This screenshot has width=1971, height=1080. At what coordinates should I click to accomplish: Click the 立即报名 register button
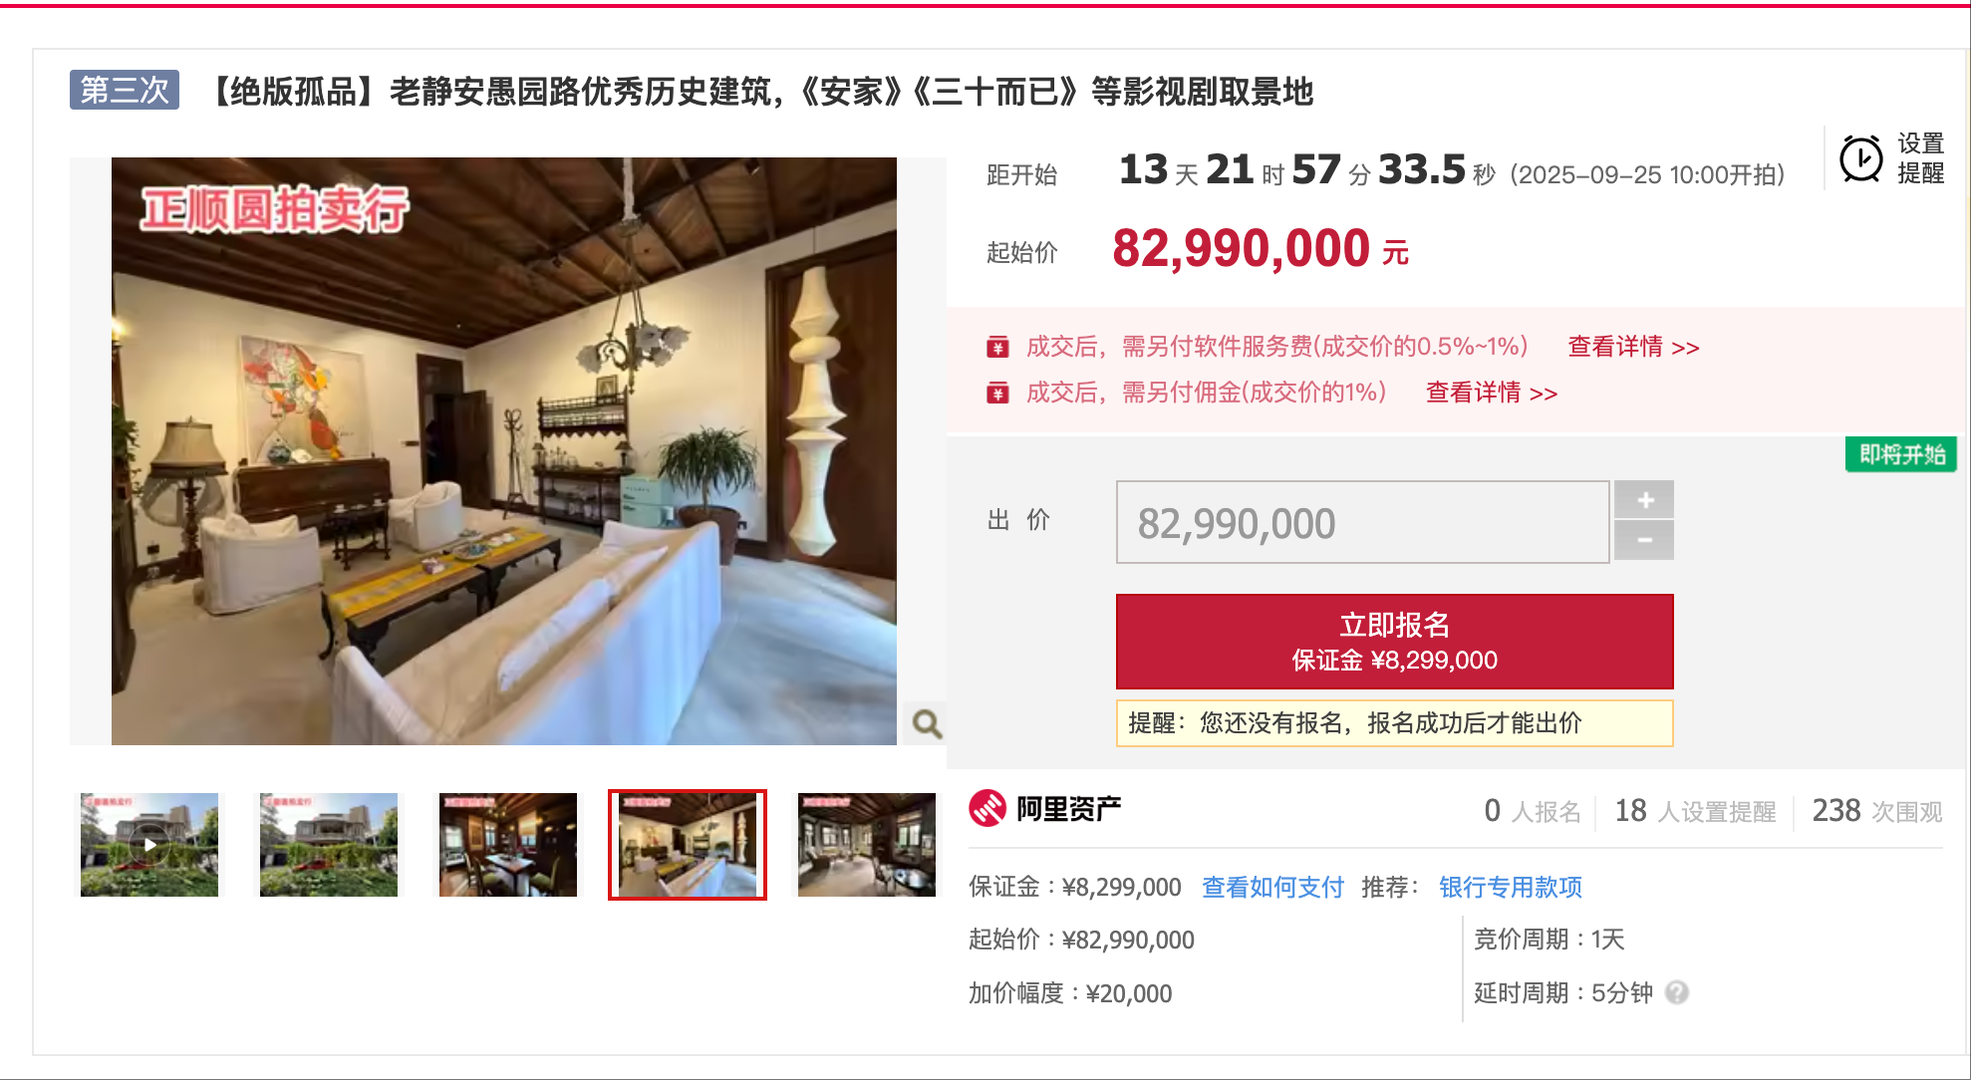[x=1394, y=641]
